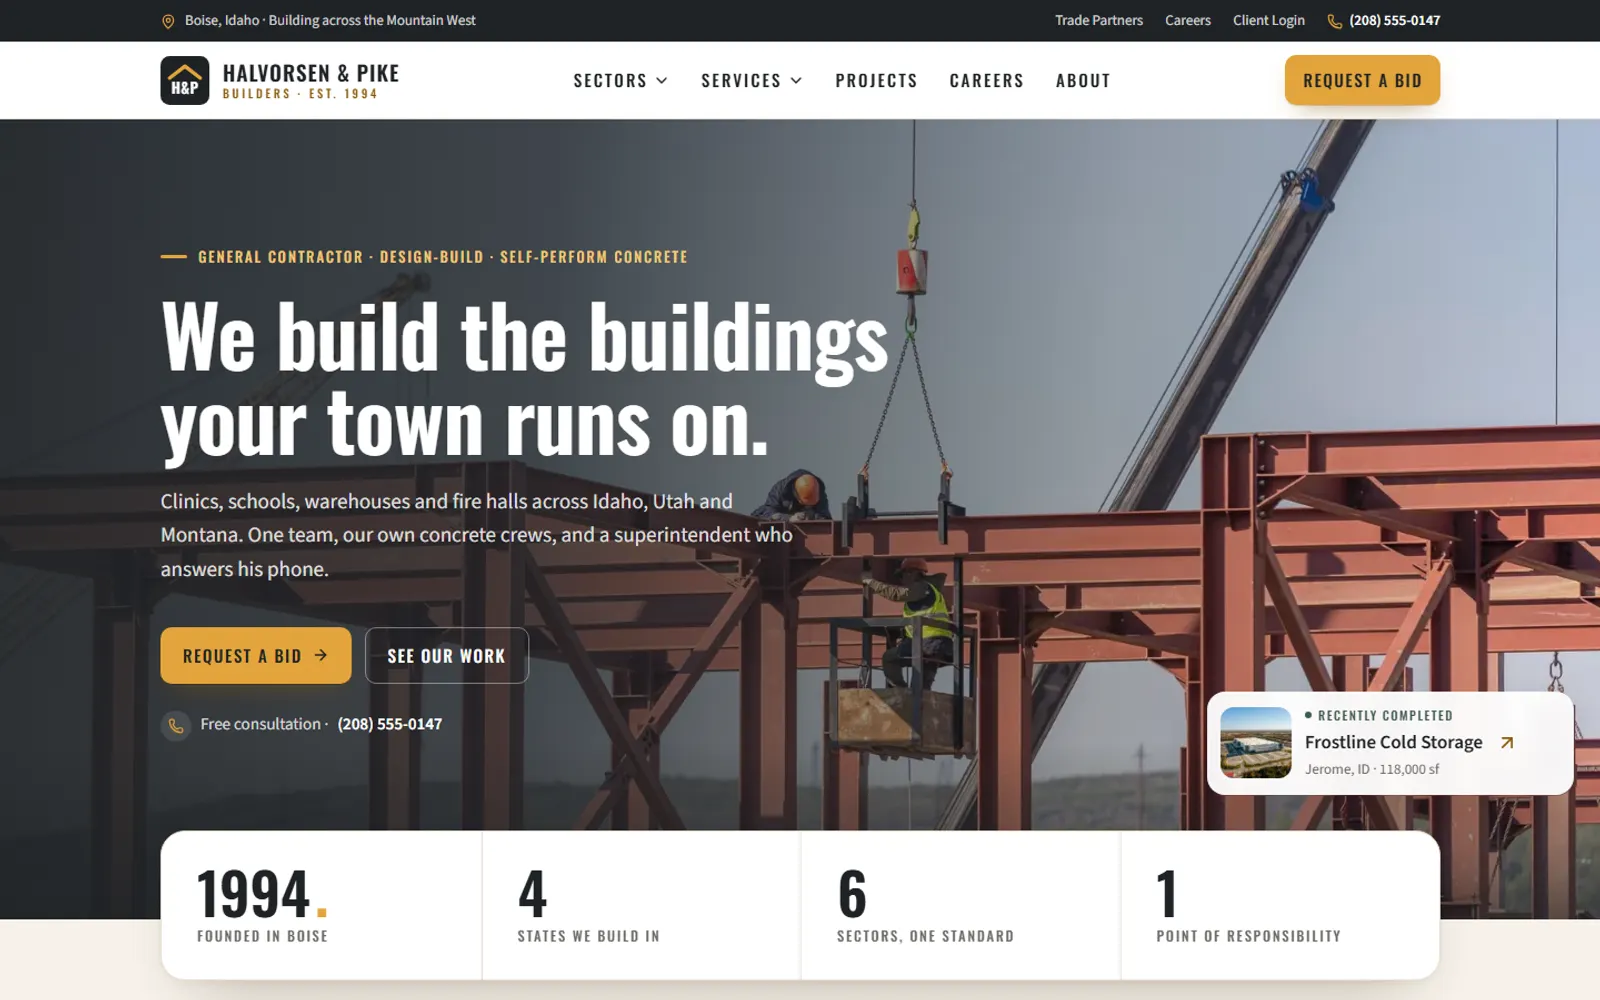
Task: Open the Services menu label
Action: pyautogui.click(x=741, y=81)
